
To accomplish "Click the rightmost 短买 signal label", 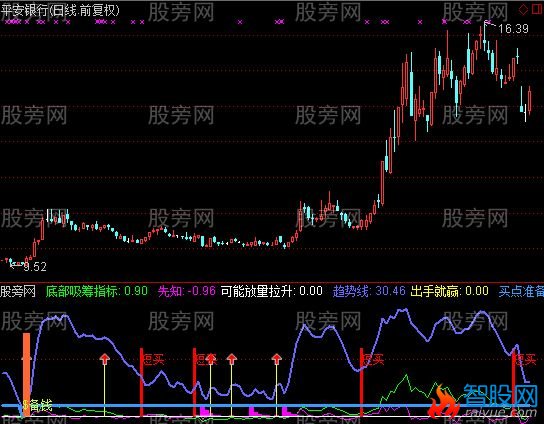I will 526,360.
